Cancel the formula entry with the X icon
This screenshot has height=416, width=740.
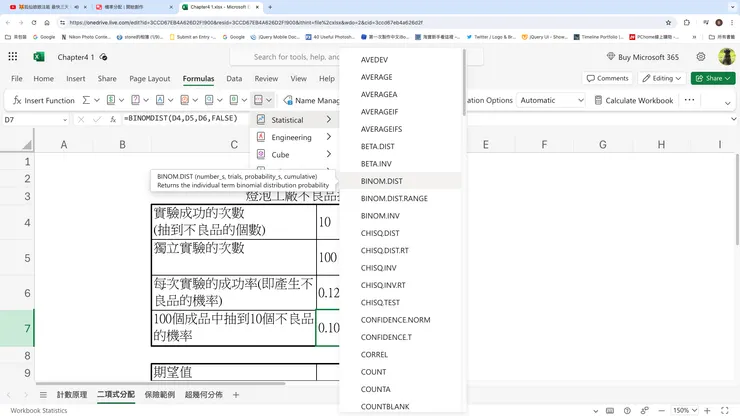tap(81, 119)
